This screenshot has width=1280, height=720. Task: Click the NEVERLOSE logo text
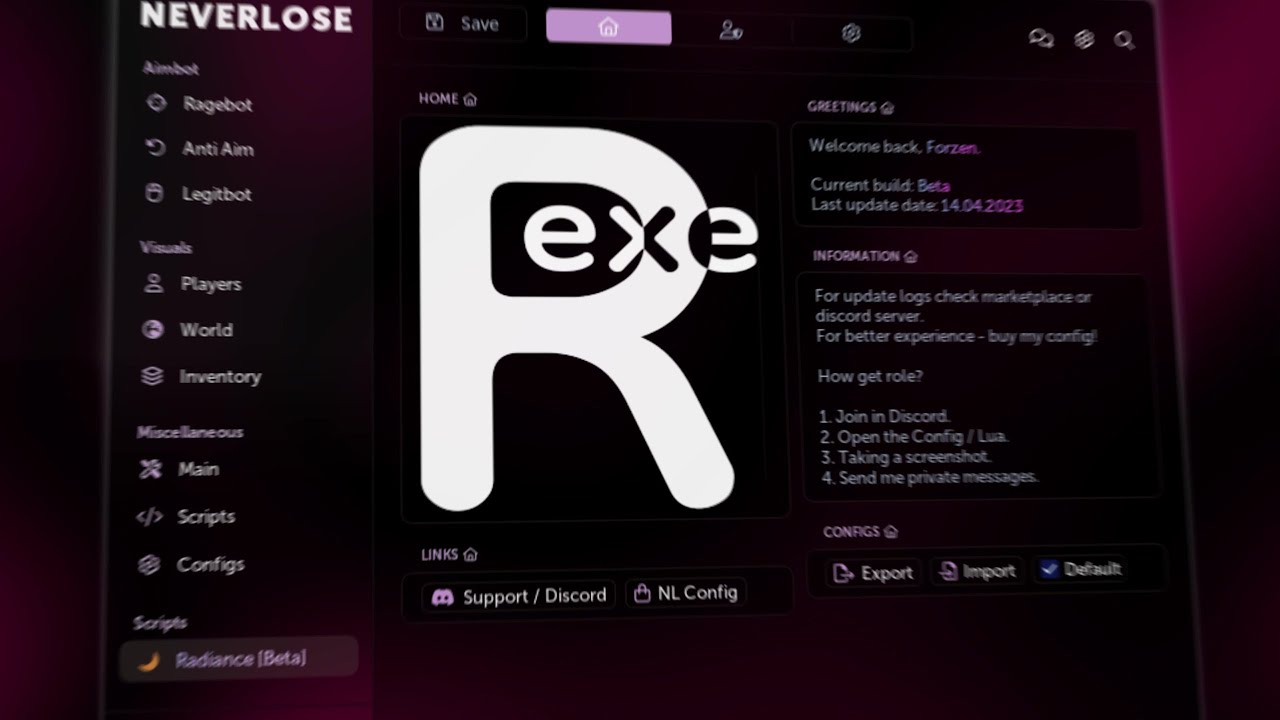[x=246, y=16]
